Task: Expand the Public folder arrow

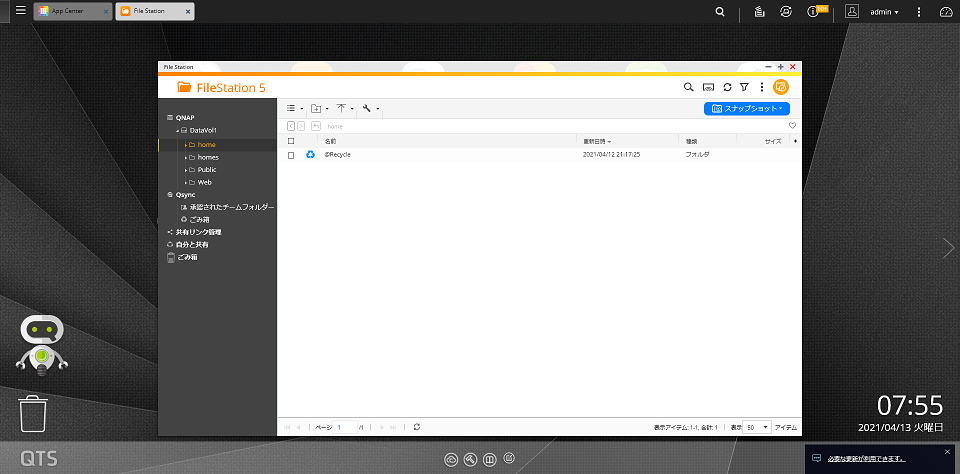Action: [186, 170]
